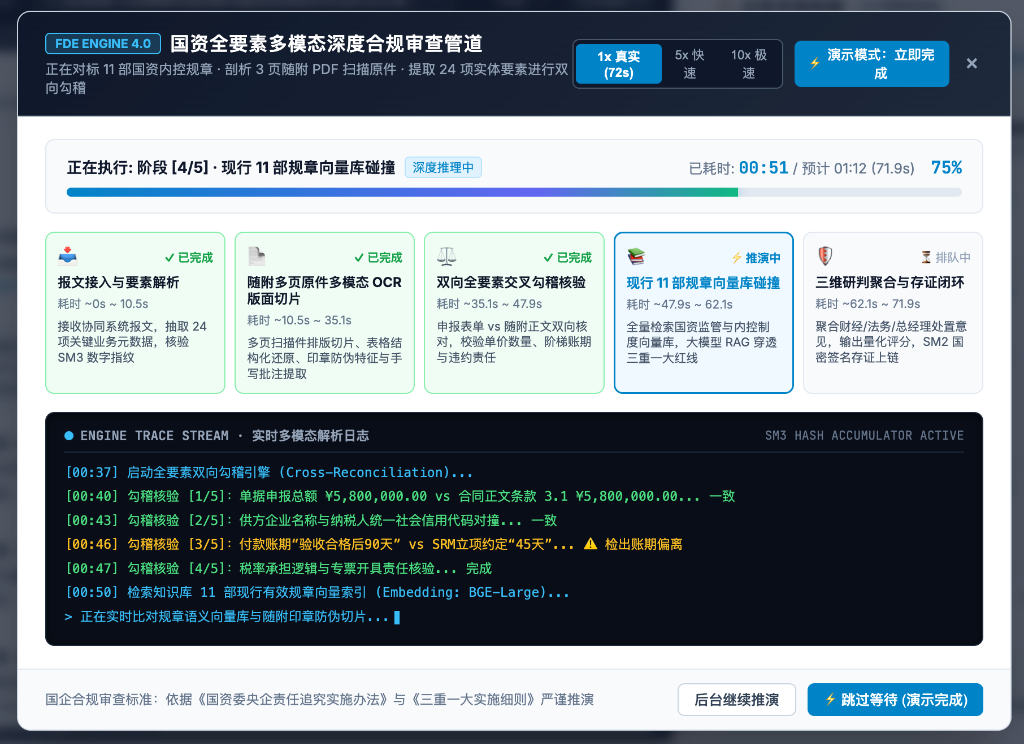The image size is (1024, 744).
Task: Click the shield icon on 三维研判聚合 card
Action: (825, 256)
